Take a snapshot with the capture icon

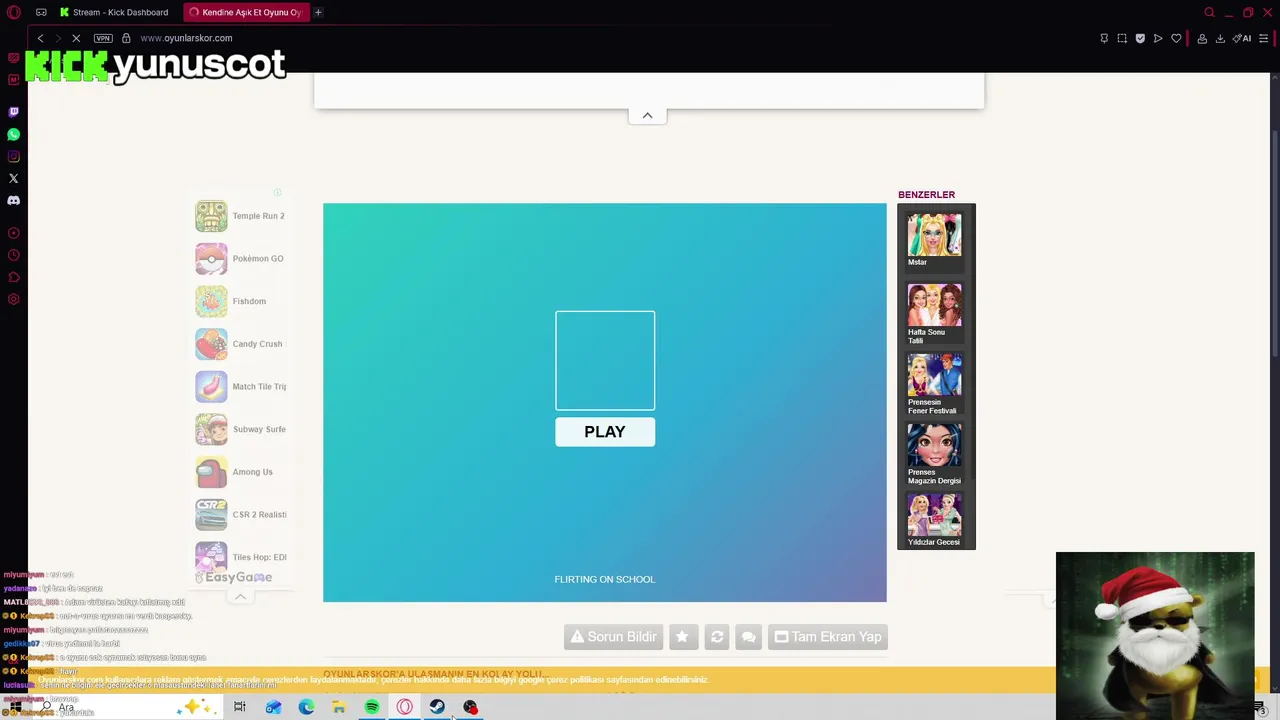1122,38
